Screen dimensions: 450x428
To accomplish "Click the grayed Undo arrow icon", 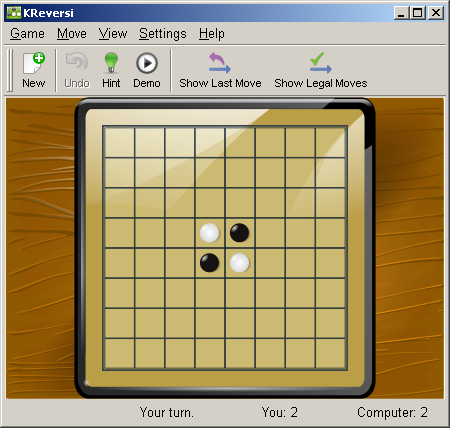I will tap(77, 62).
